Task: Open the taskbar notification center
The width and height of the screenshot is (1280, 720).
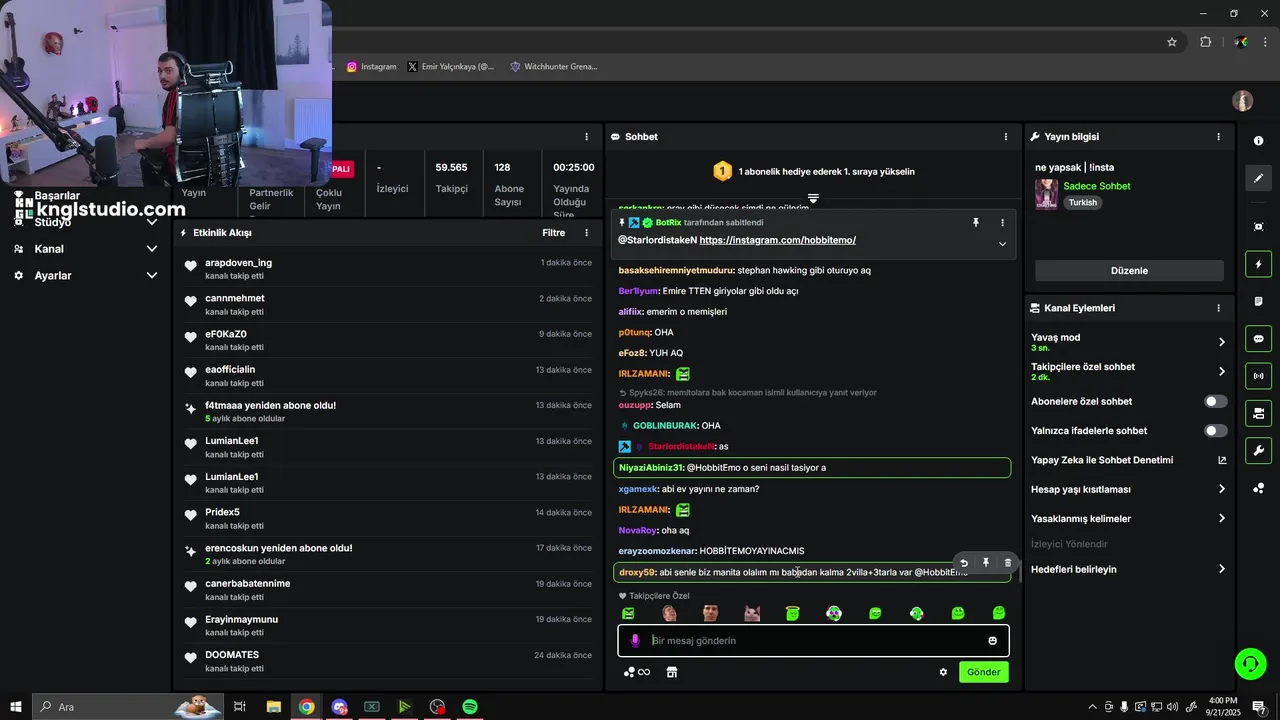Action: (1259, 707)
